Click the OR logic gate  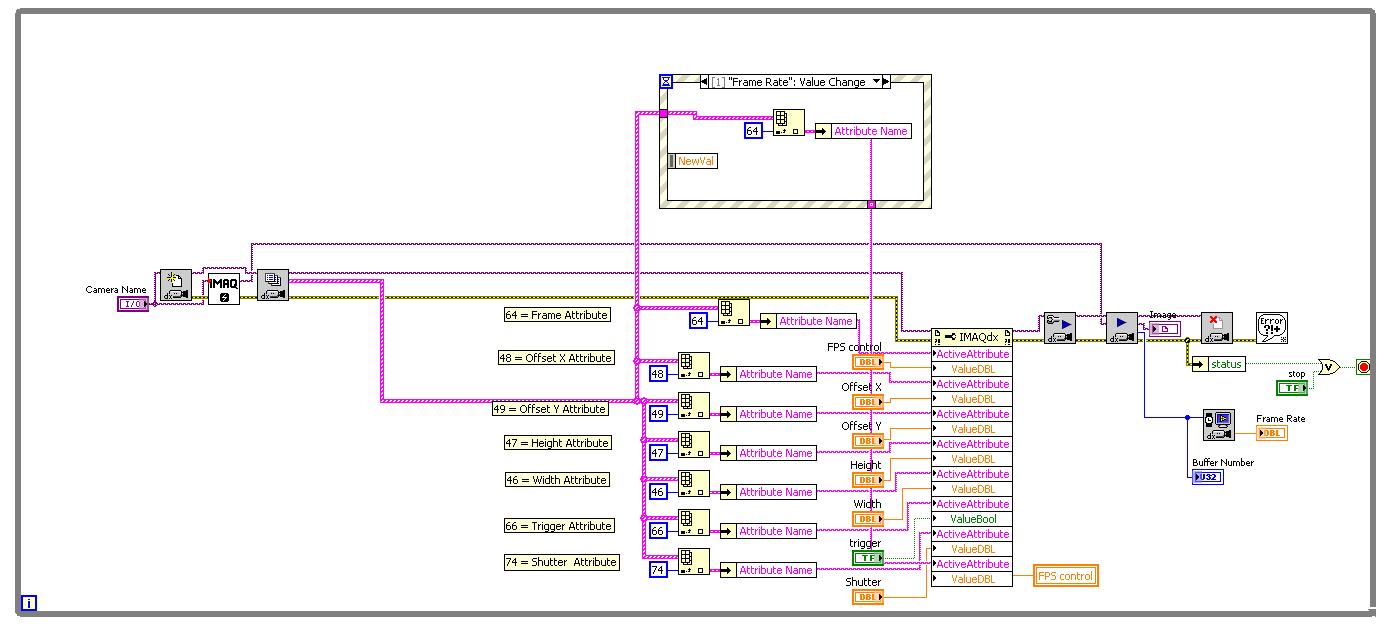(x=1329, y=367)
